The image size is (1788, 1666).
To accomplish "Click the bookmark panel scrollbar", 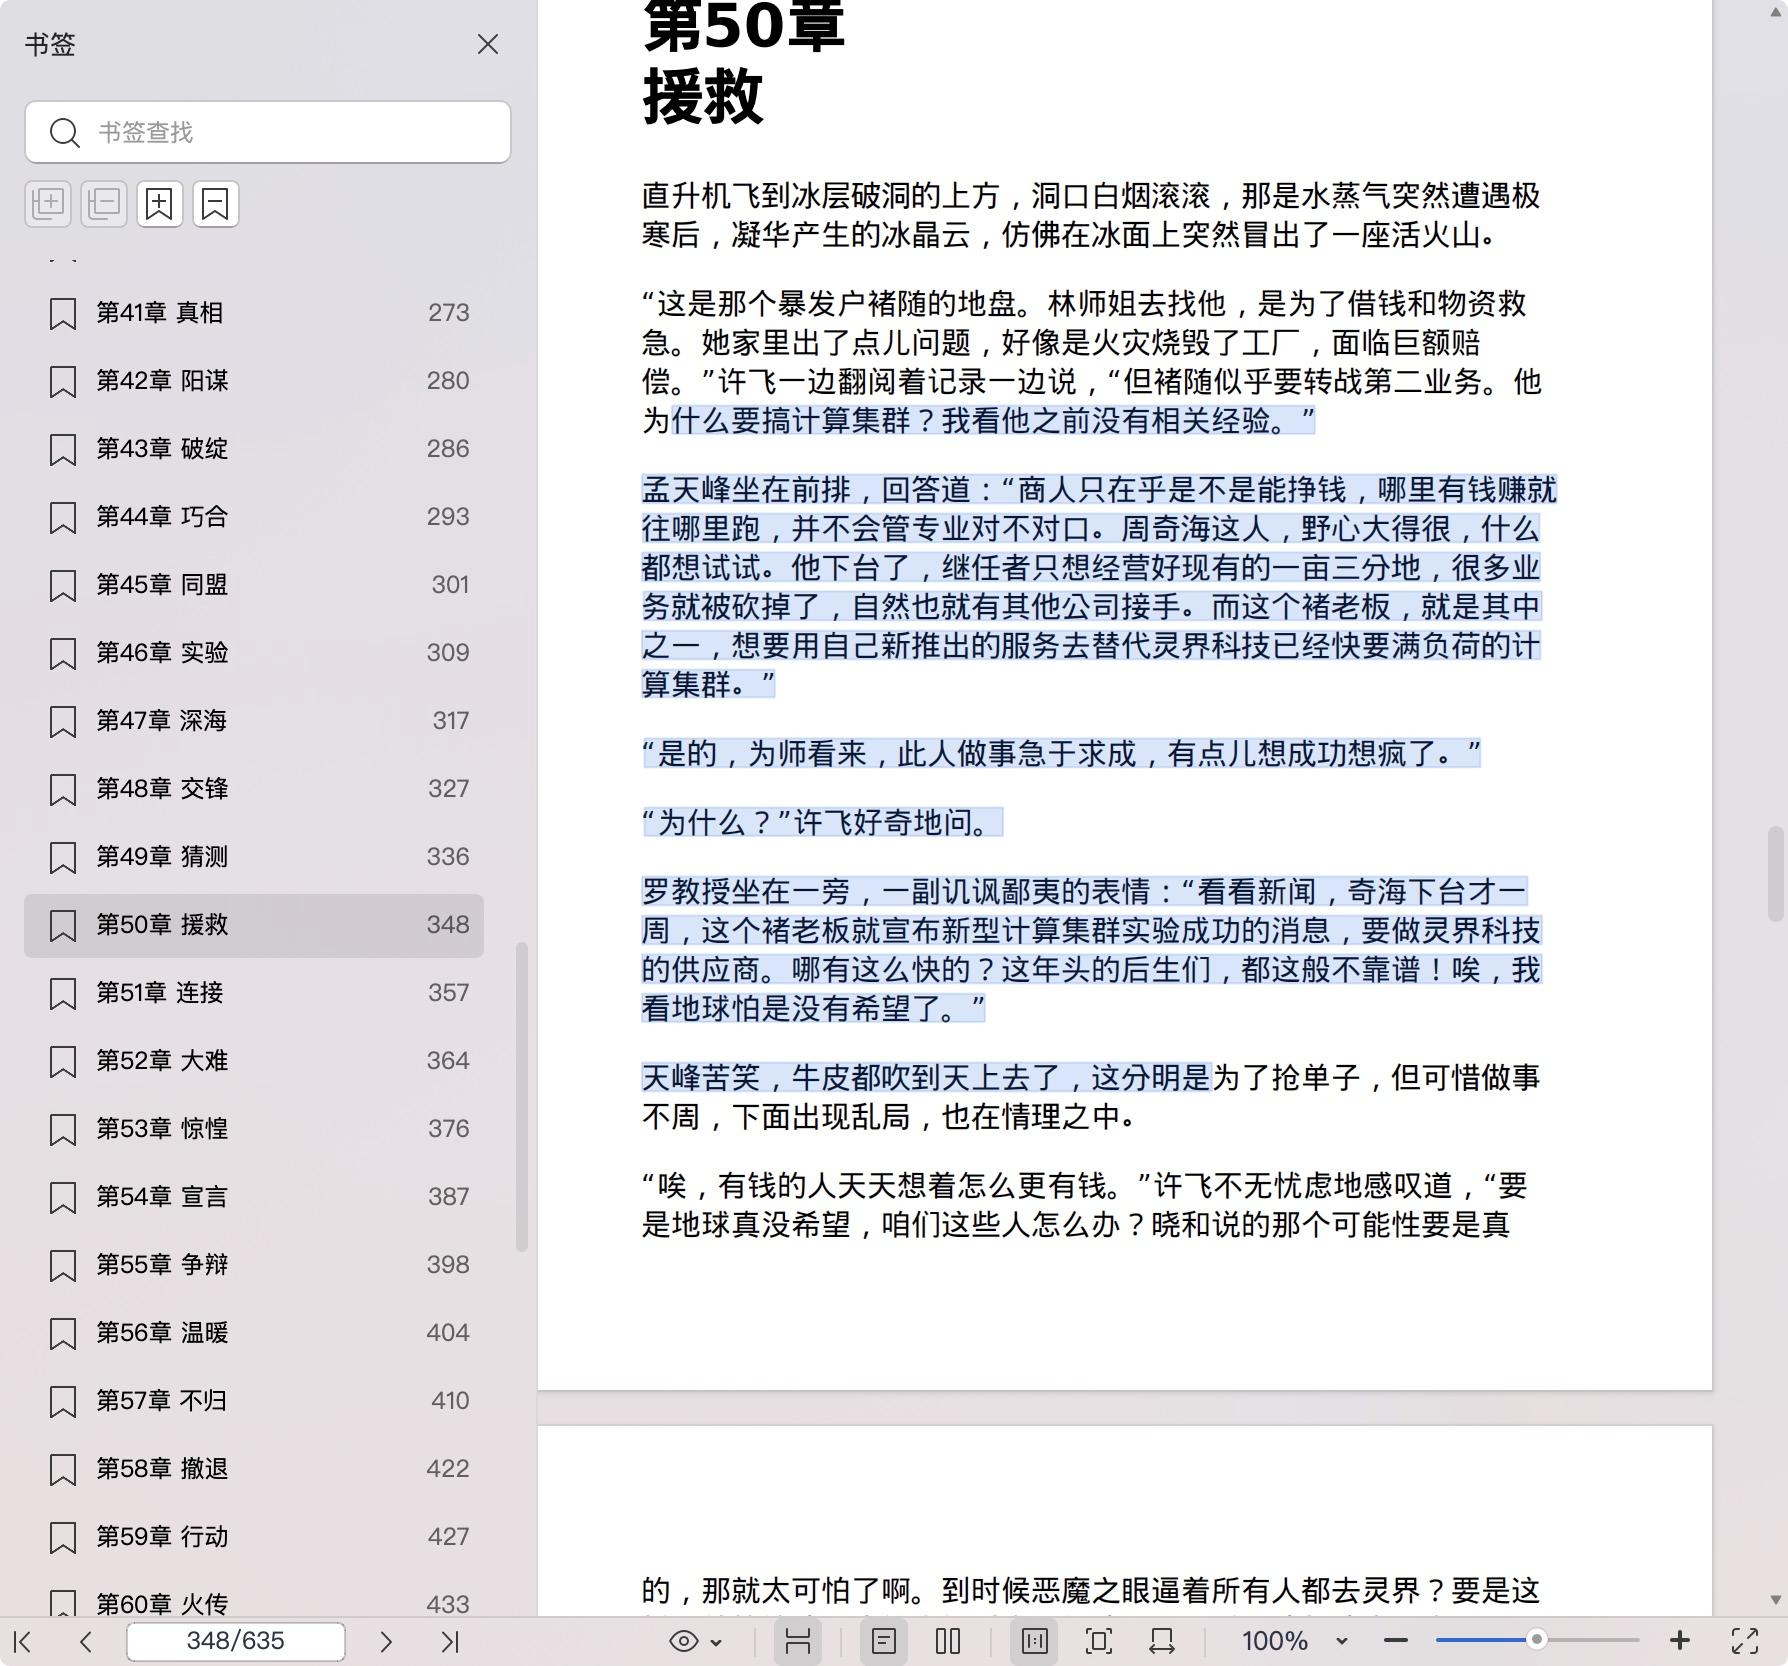I will (522, 1097).
